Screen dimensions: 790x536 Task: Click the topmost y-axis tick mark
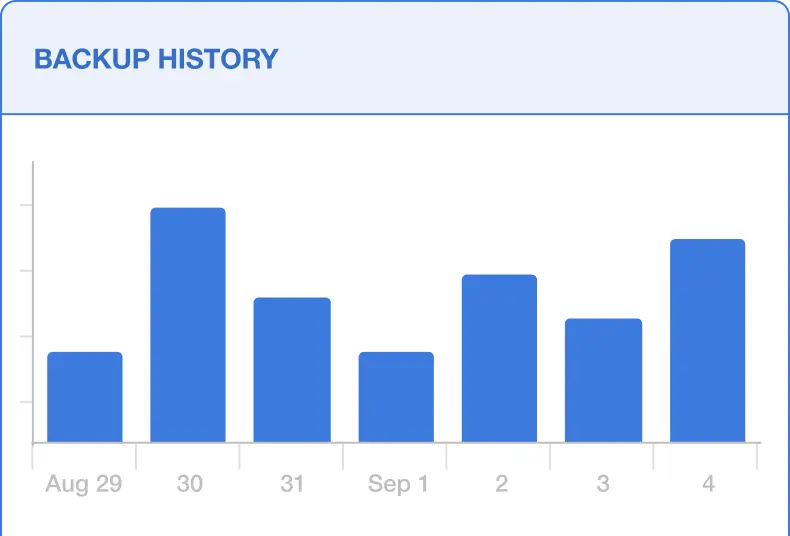pyautogui.click(x=27, y=205)
